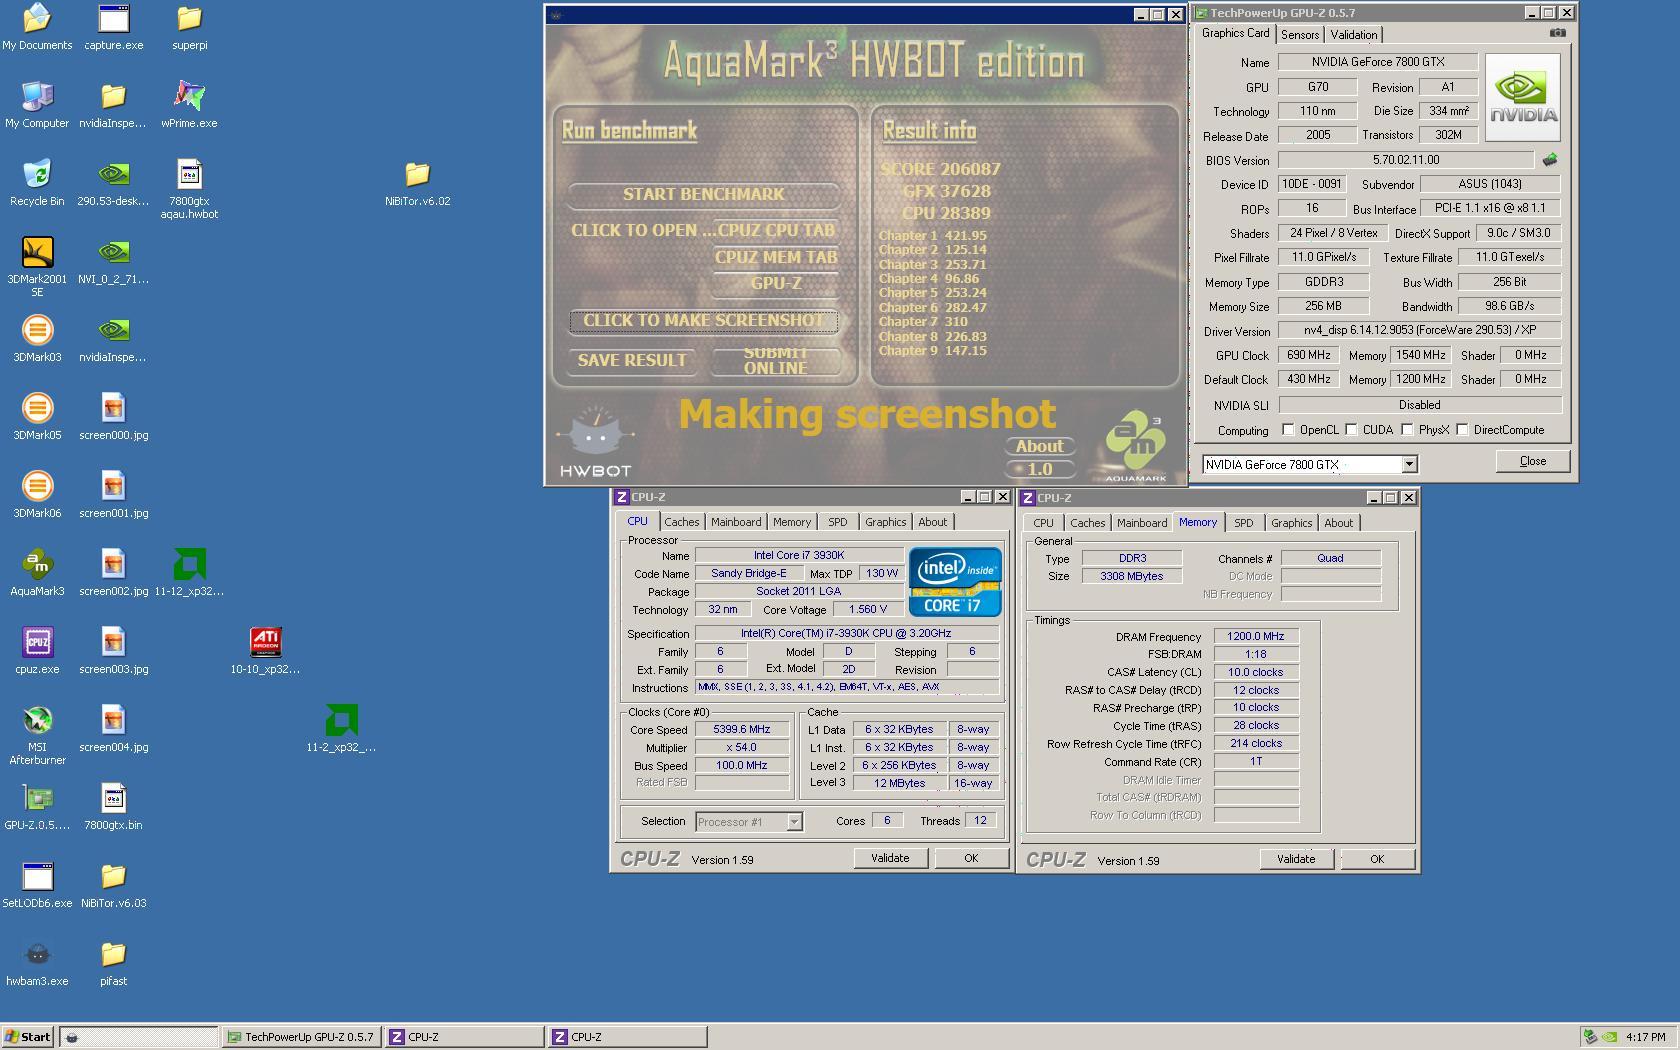Select the 7800gtx aqau.hwbot file icon
1680x1050 pixels.
click(x=189, y=189)
